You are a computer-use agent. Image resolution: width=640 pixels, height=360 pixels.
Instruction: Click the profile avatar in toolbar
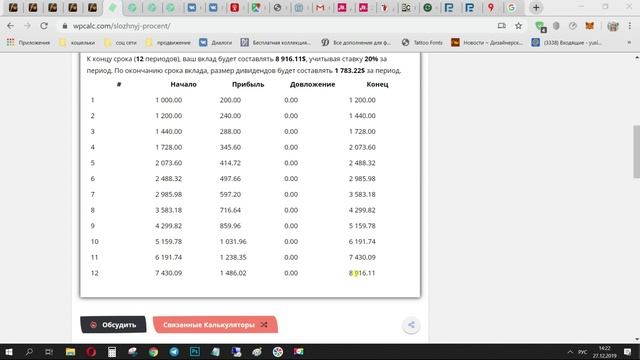pos(613,26)
